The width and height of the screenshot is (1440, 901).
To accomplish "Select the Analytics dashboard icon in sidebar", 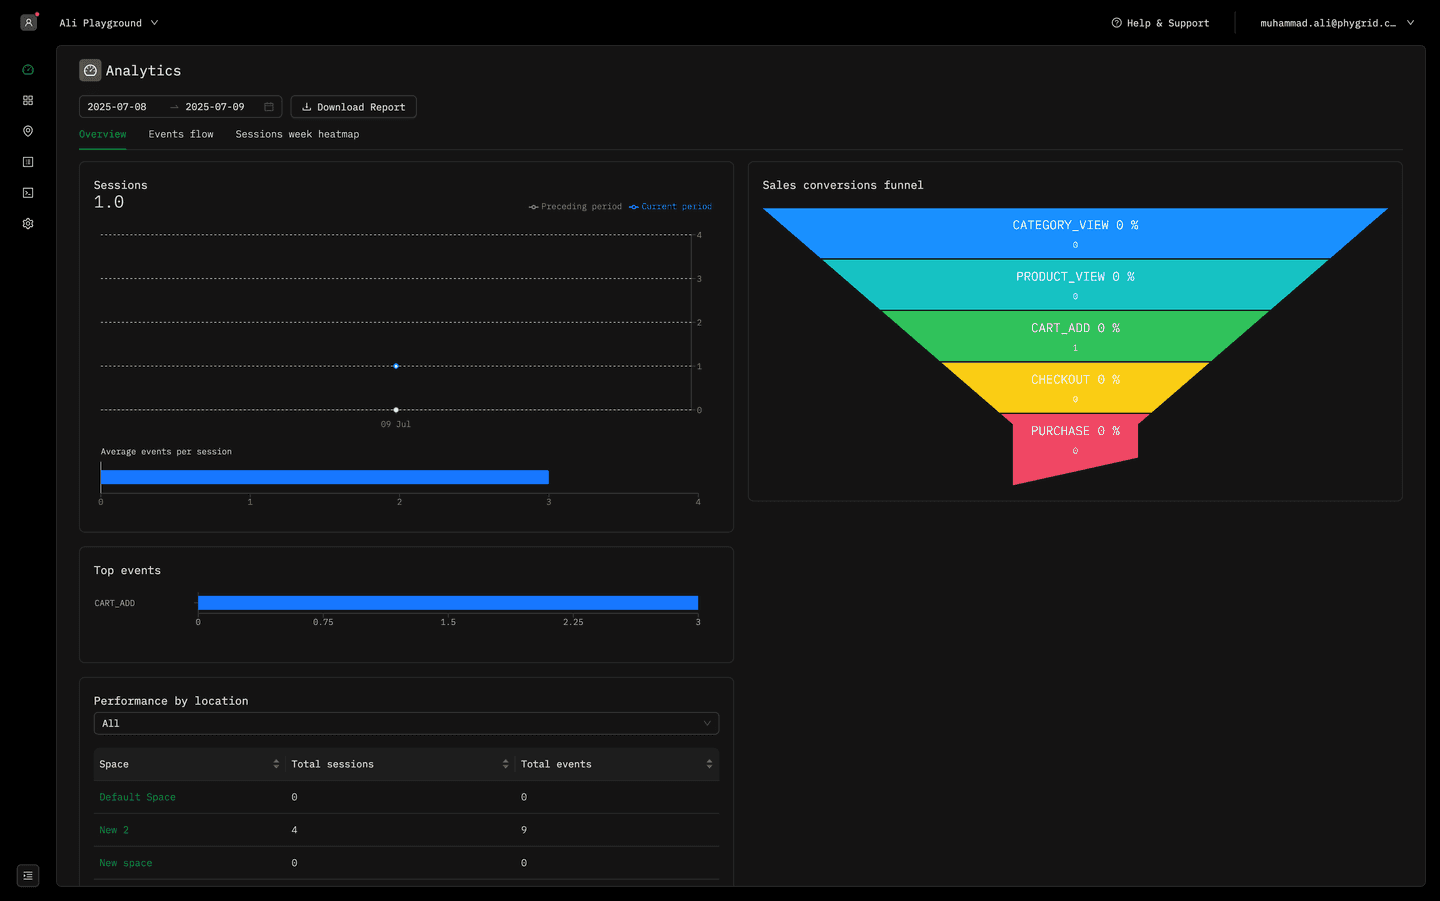I will point(27,69).
